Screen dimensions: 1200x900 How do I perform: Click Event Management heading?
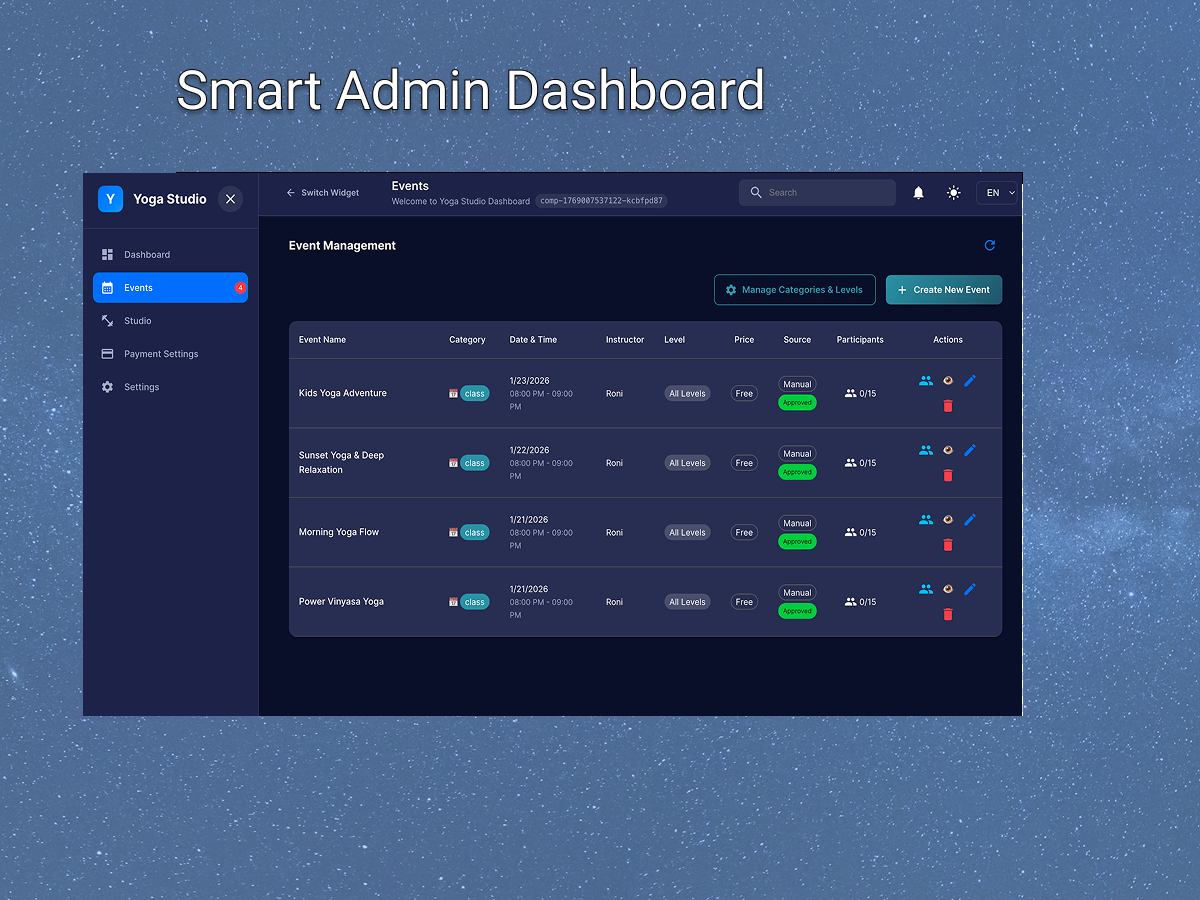(342, 246)
